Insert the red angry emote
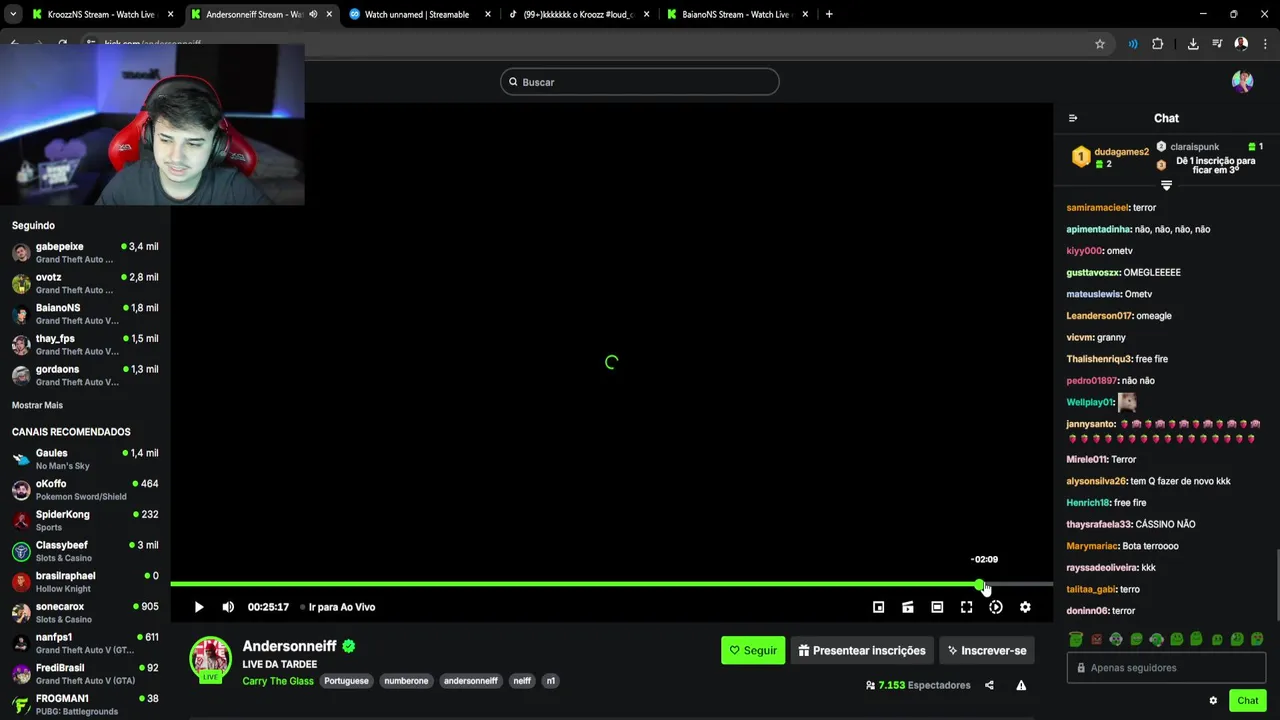This screenshot has height=720, width=1280. [x=1096, y=639]
